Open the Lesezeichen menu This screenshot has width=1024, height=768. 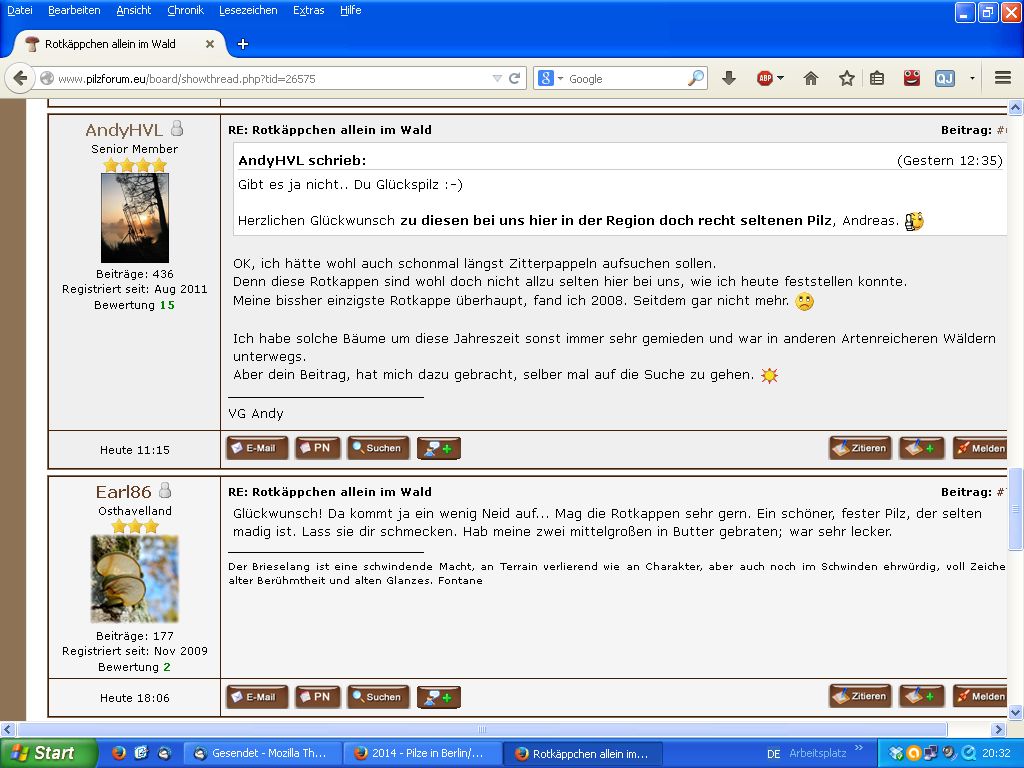click(x=248, y=10)
